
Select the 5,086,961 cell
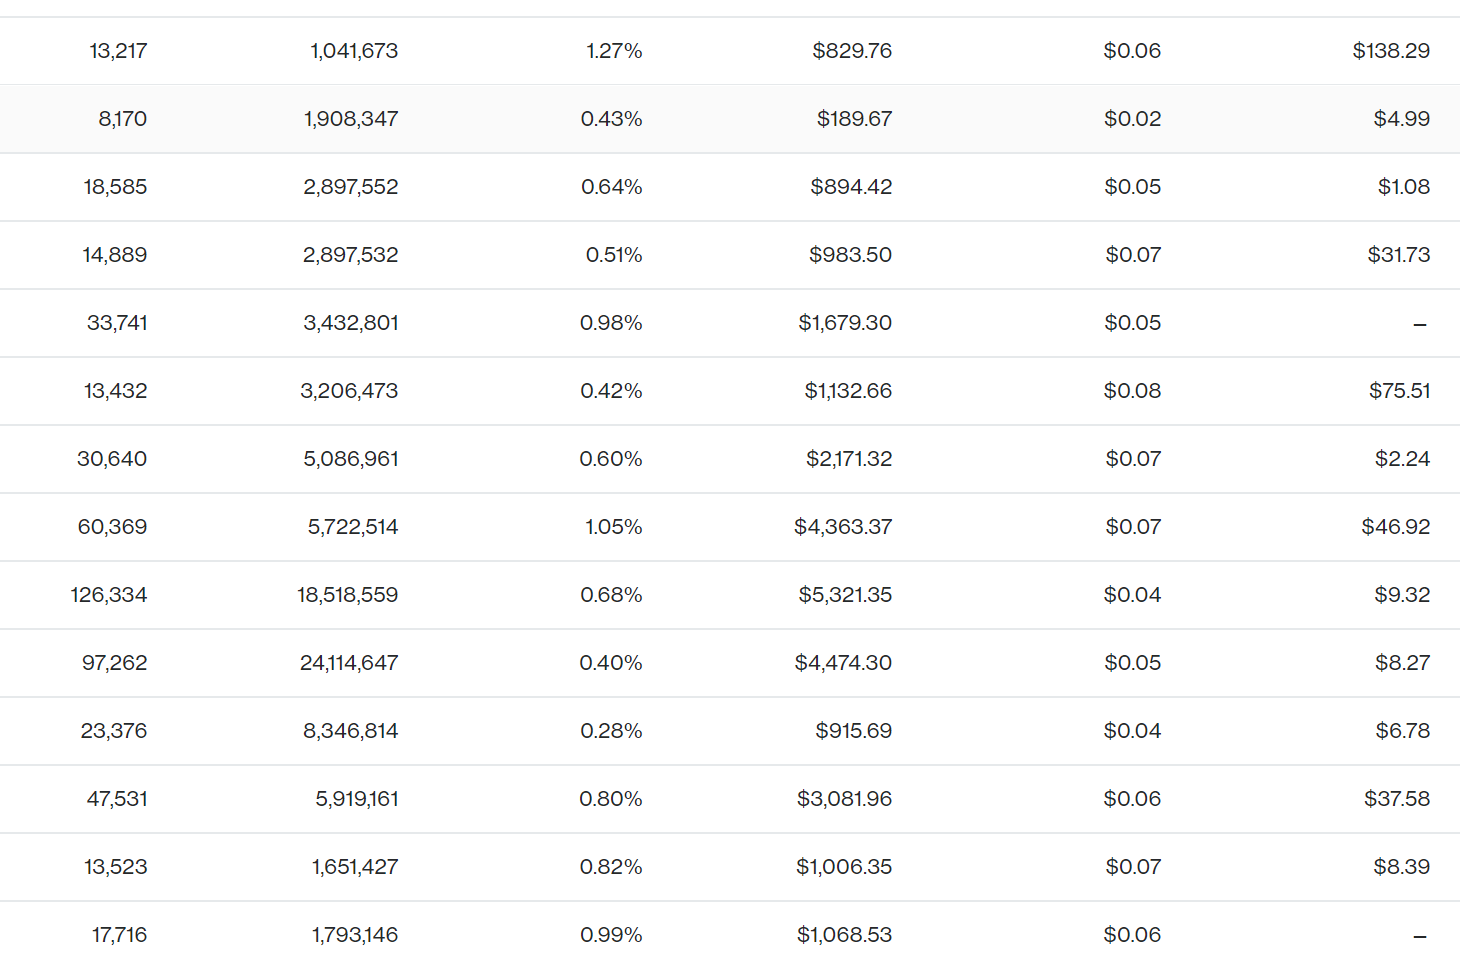tap(351, 459)
